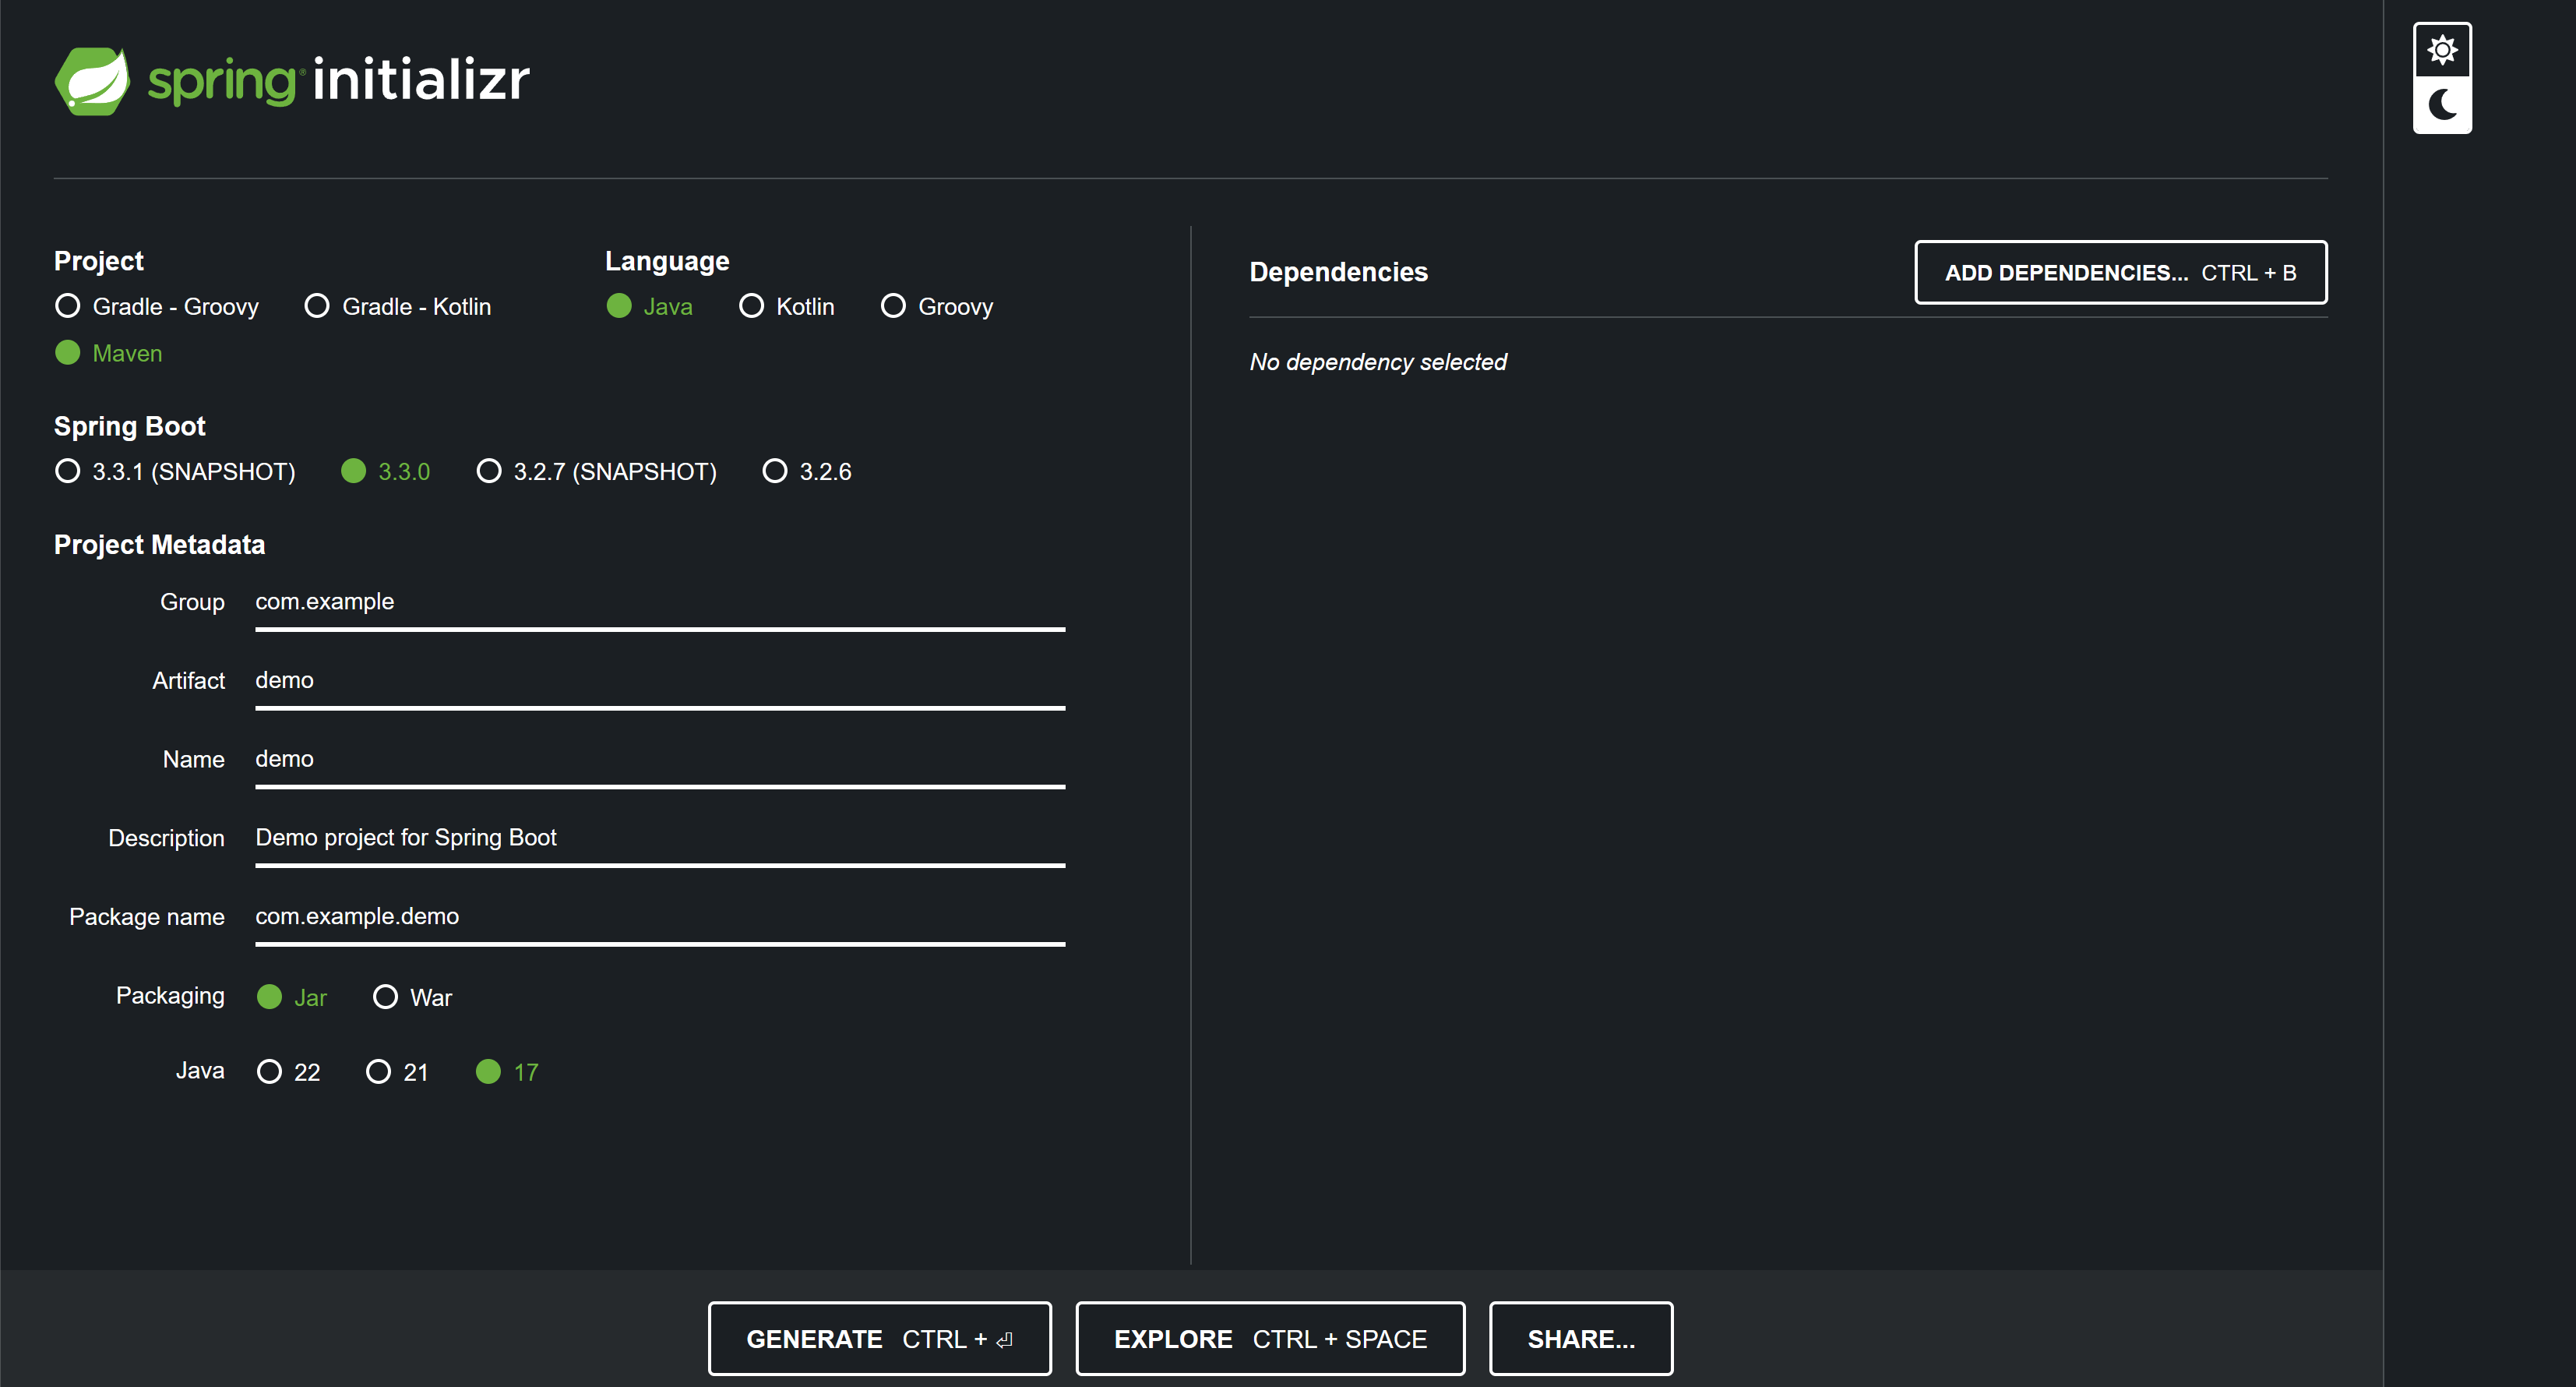This screenshot has height=1387, width=2576.
Task: Click the Generate button
Action: tap(879, 1338)
